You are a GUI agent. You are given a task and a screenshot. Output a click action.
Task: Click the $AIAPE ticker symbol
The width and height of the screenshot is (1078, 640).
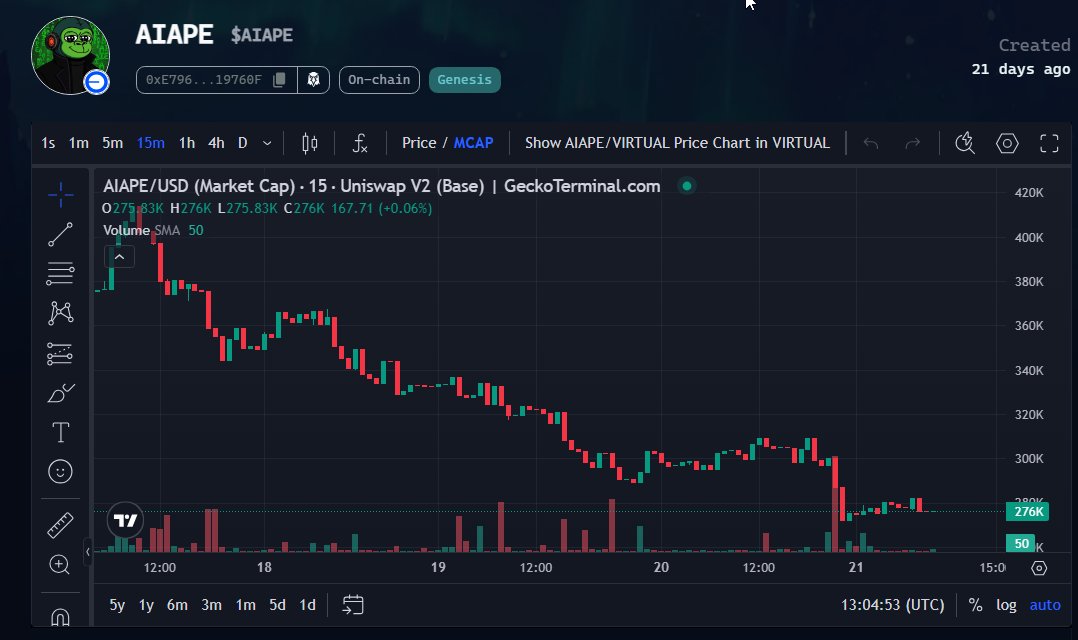click(261, 35)
